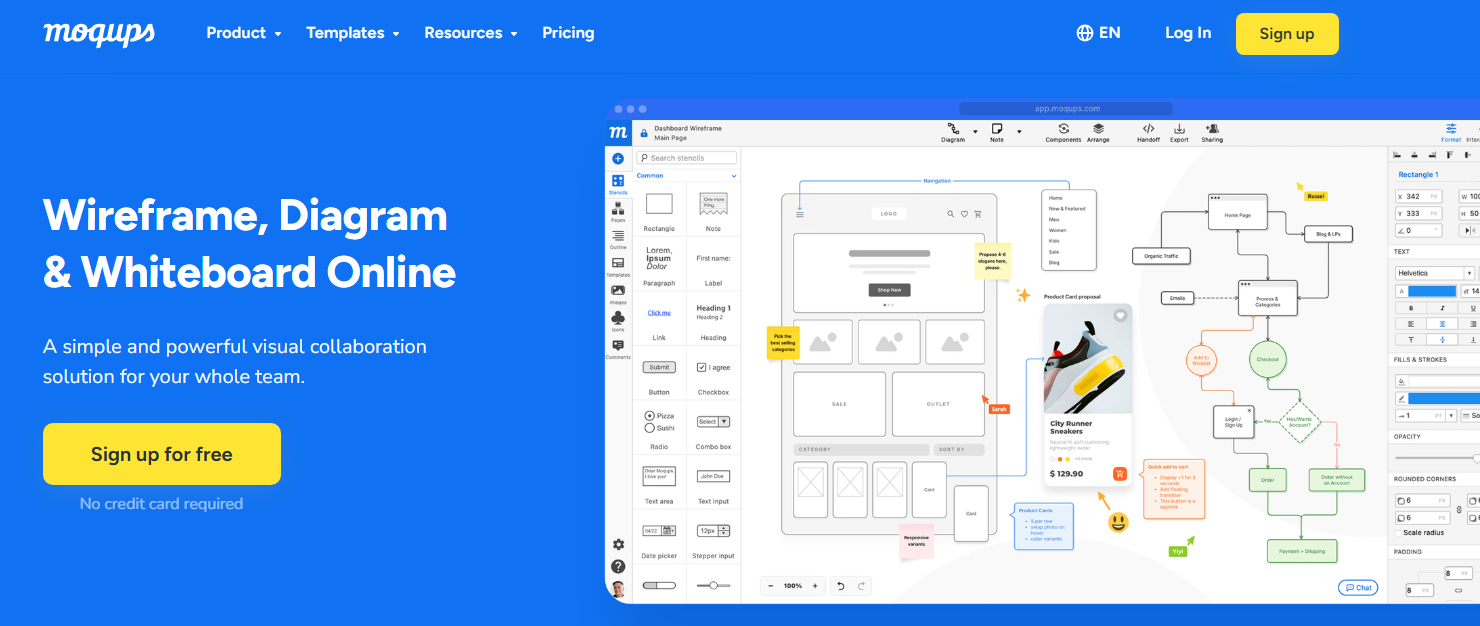Open the settings gear in app sidebar
The image size is (1480, 626).
tap(618, 545)
